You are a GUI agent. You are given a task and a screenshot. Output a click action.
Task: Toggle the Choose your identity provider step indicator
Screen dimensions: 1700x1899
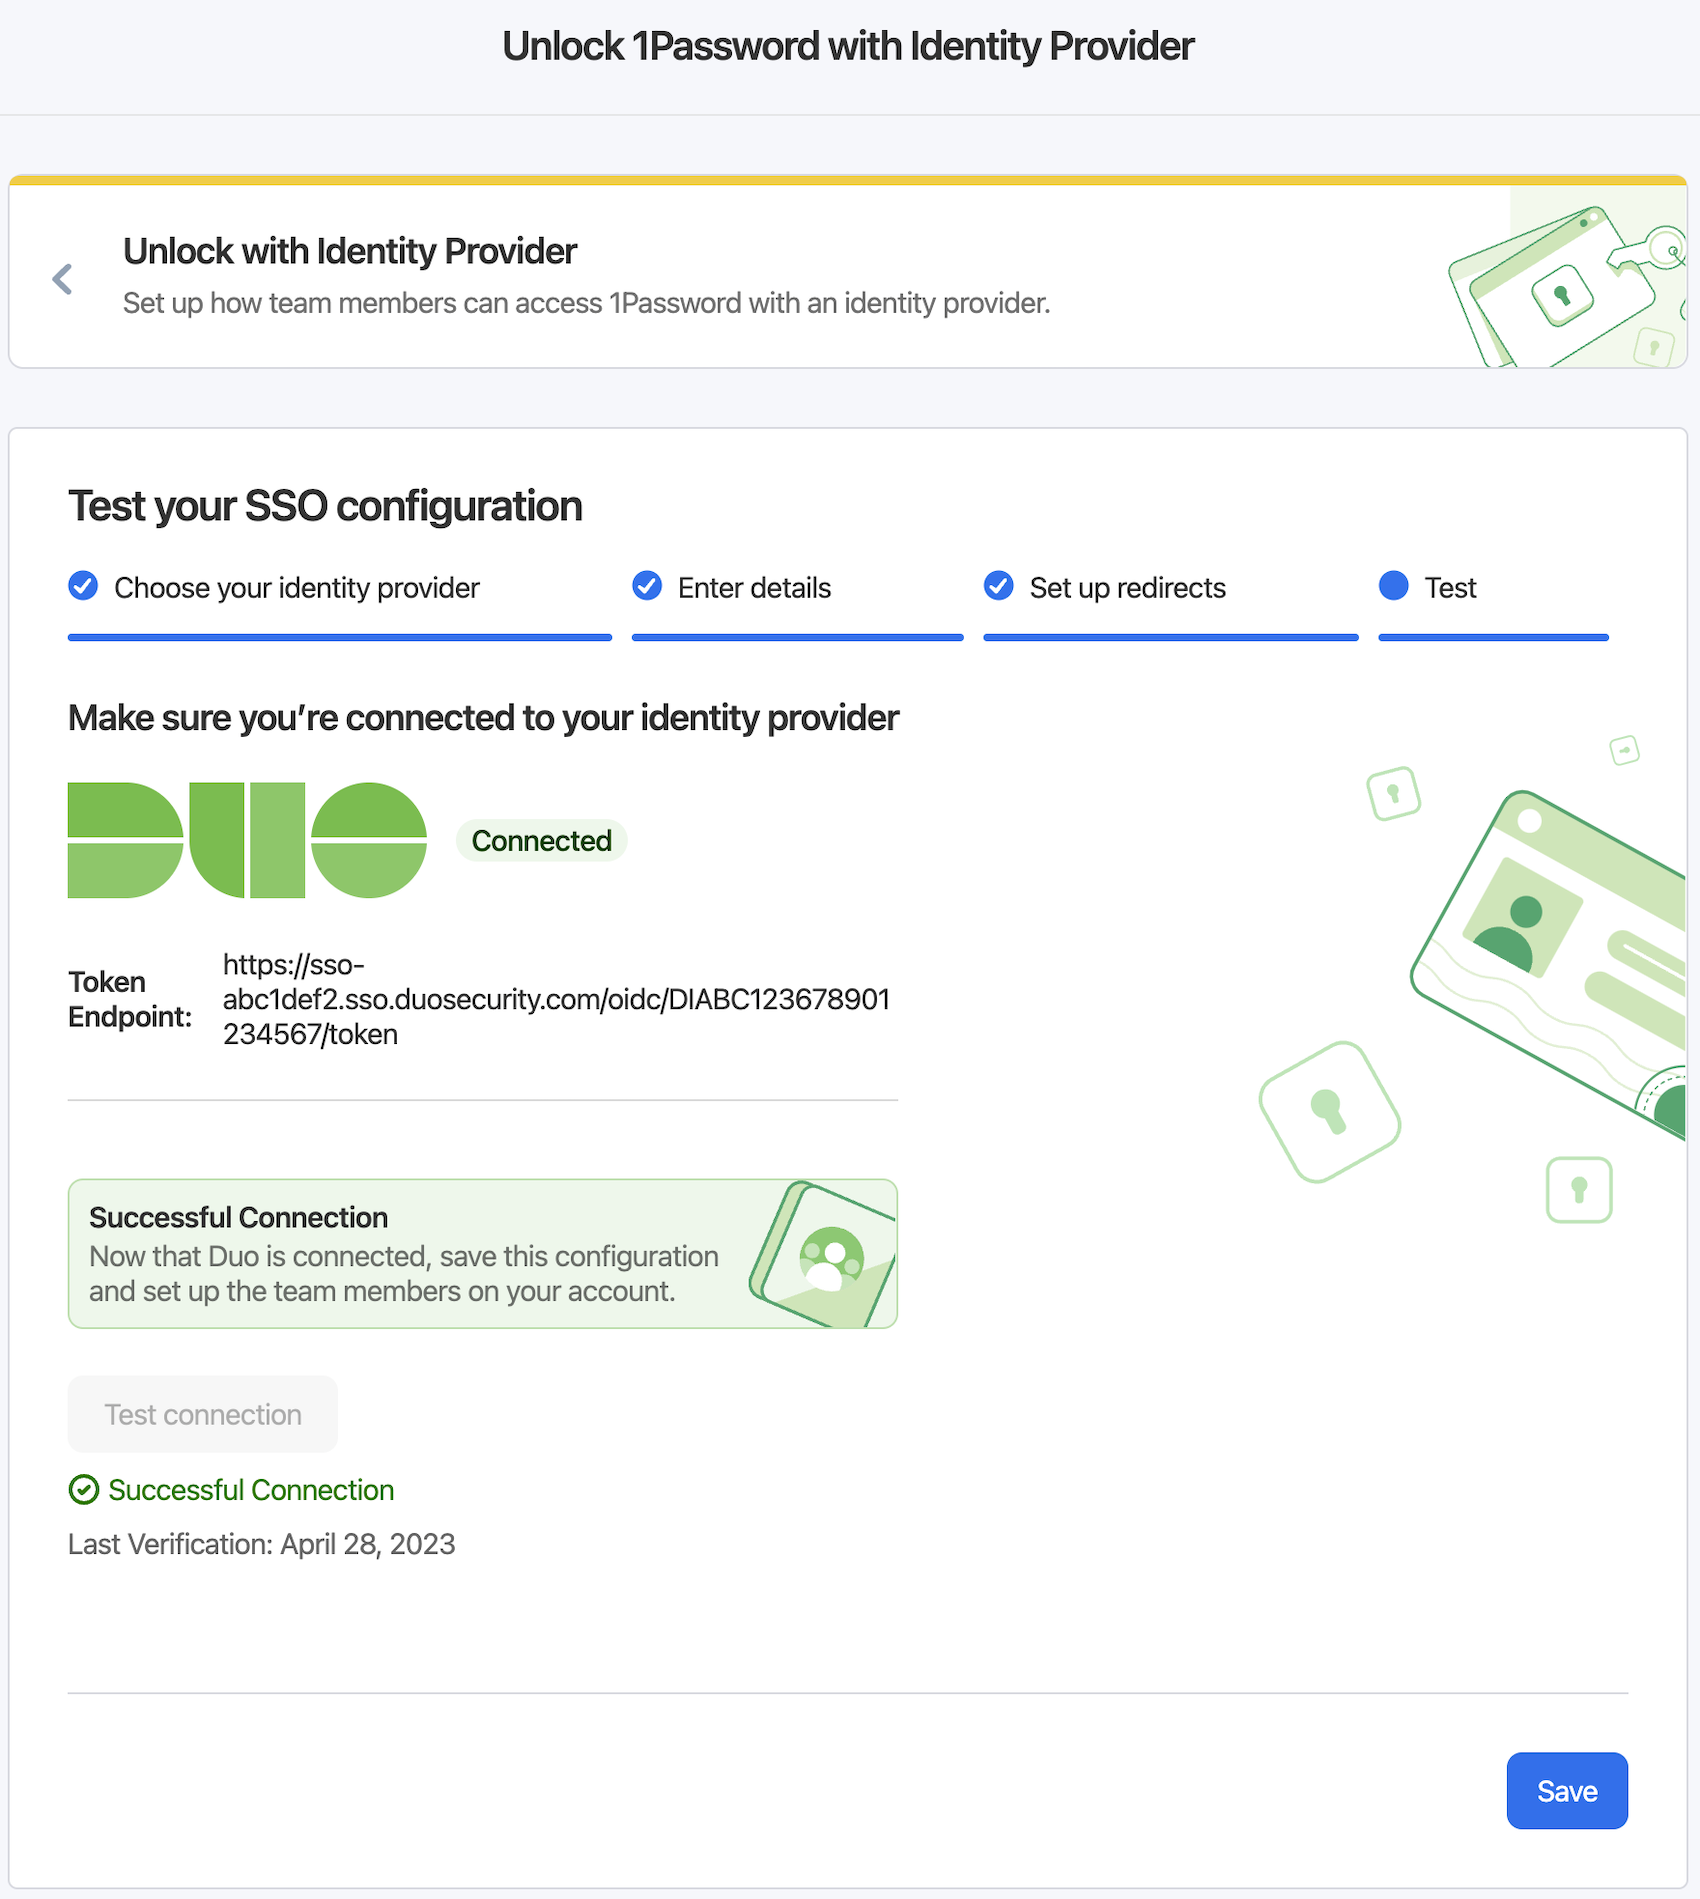82,587
